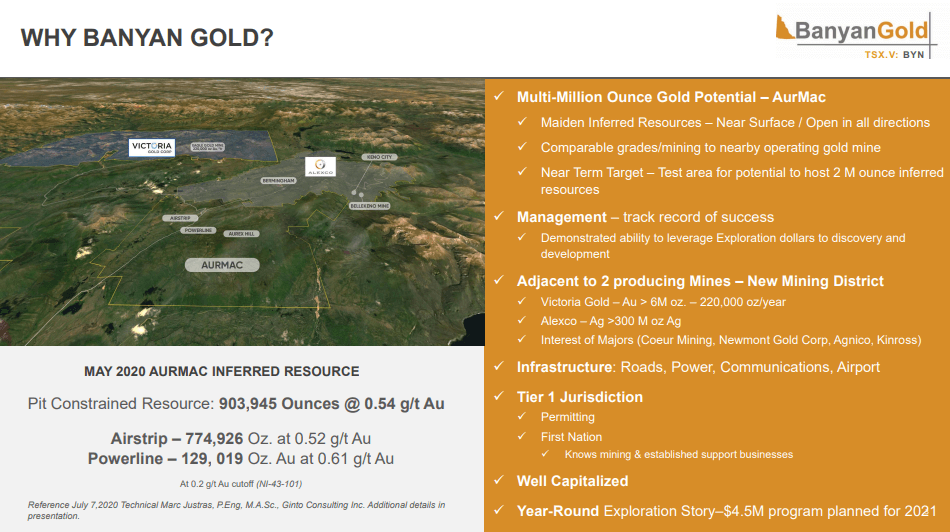
Task: Click the 'Interest of Majors' bullet text
Action: pyautogui.click(x=731, y=340)
